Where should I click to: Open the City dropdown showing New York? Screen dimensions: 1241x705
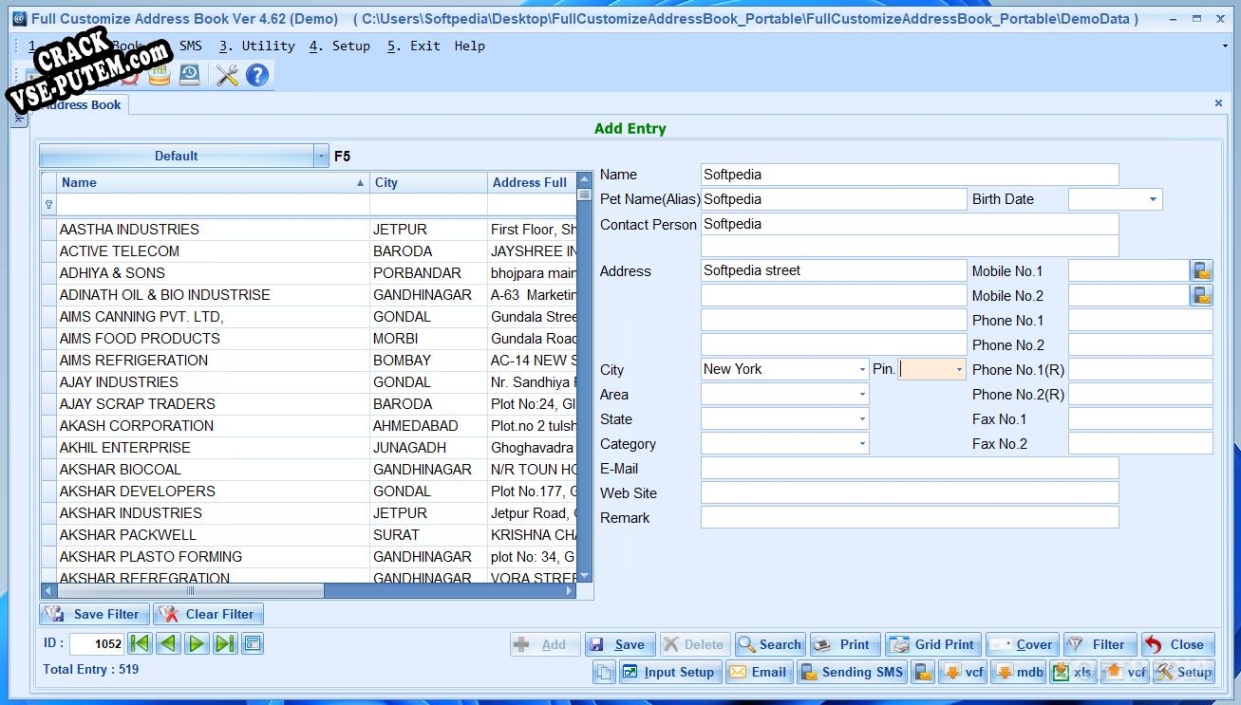862,370
